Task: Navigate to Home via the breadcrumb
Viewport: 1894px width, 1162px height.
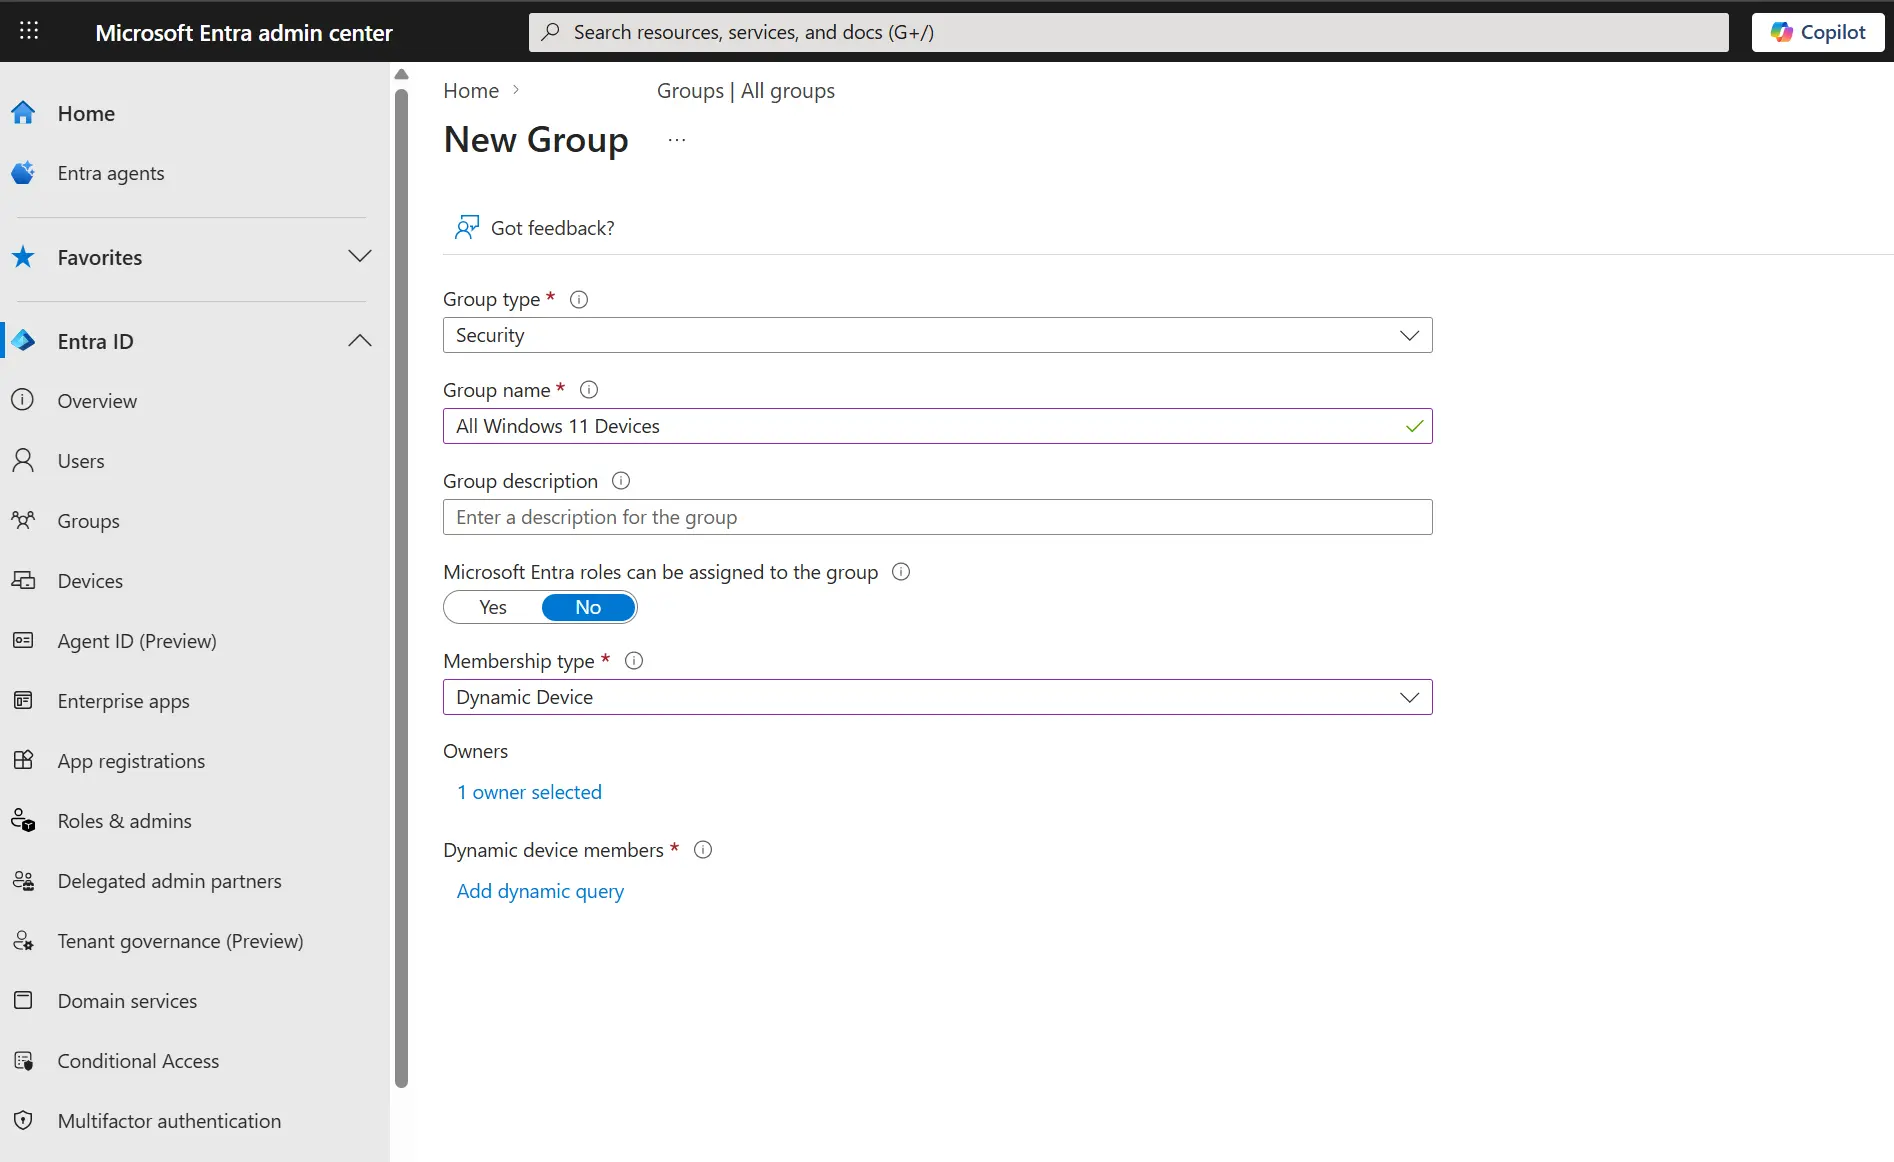Action: point(470,90)
